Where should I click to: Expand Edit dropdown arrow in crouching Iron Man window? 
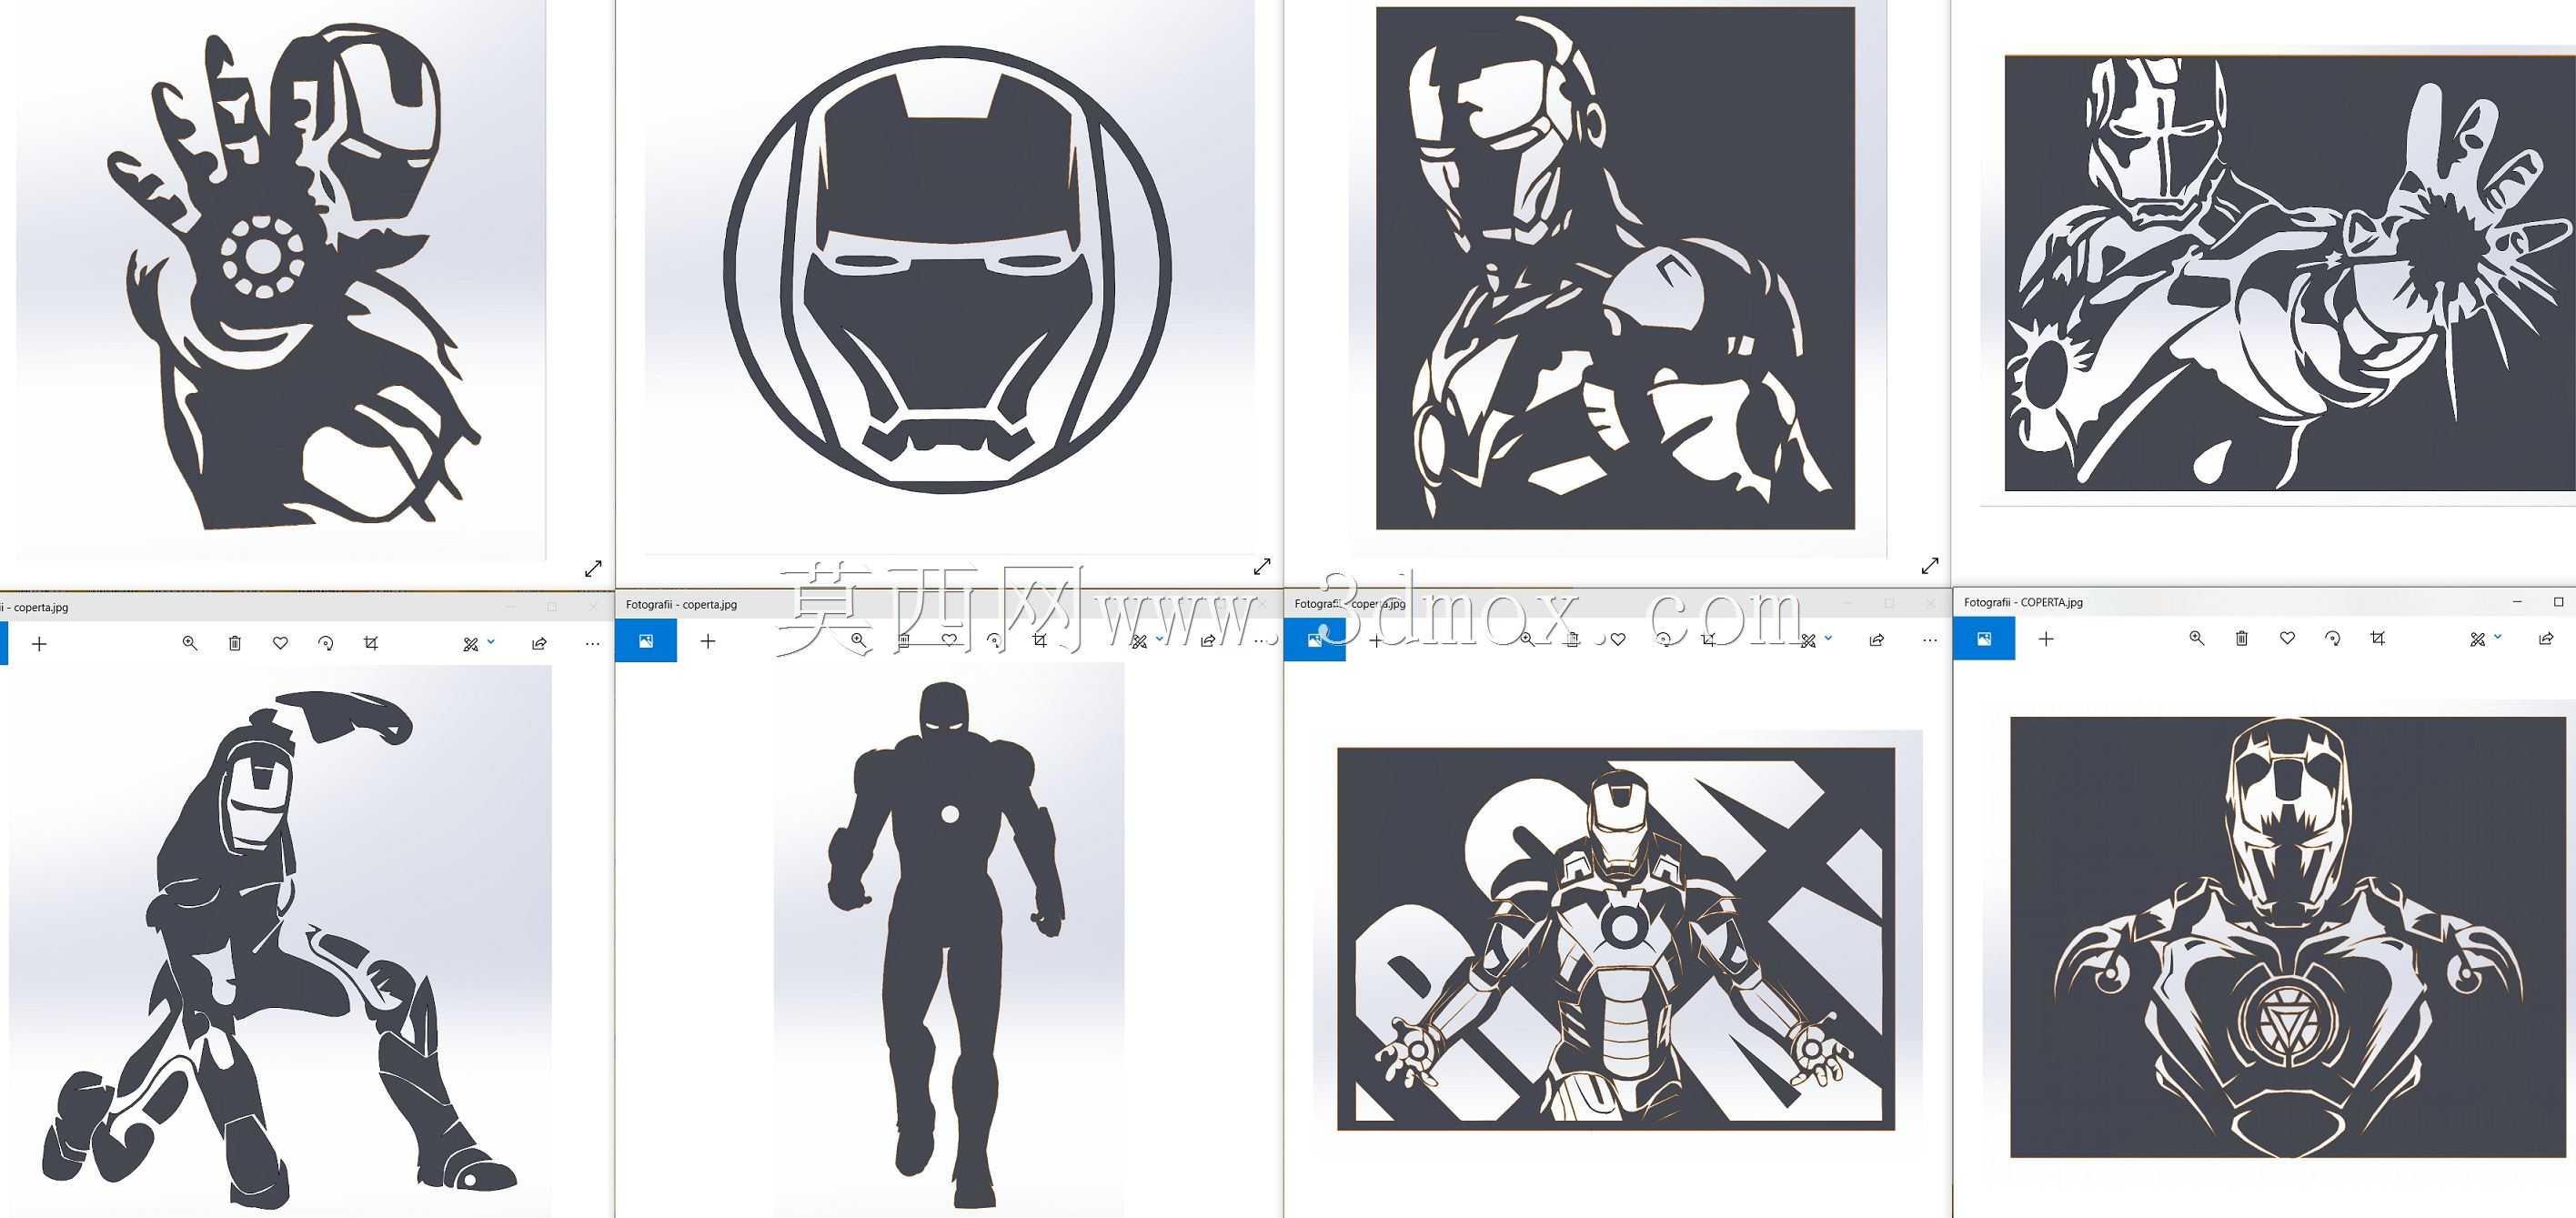[491, 641]
